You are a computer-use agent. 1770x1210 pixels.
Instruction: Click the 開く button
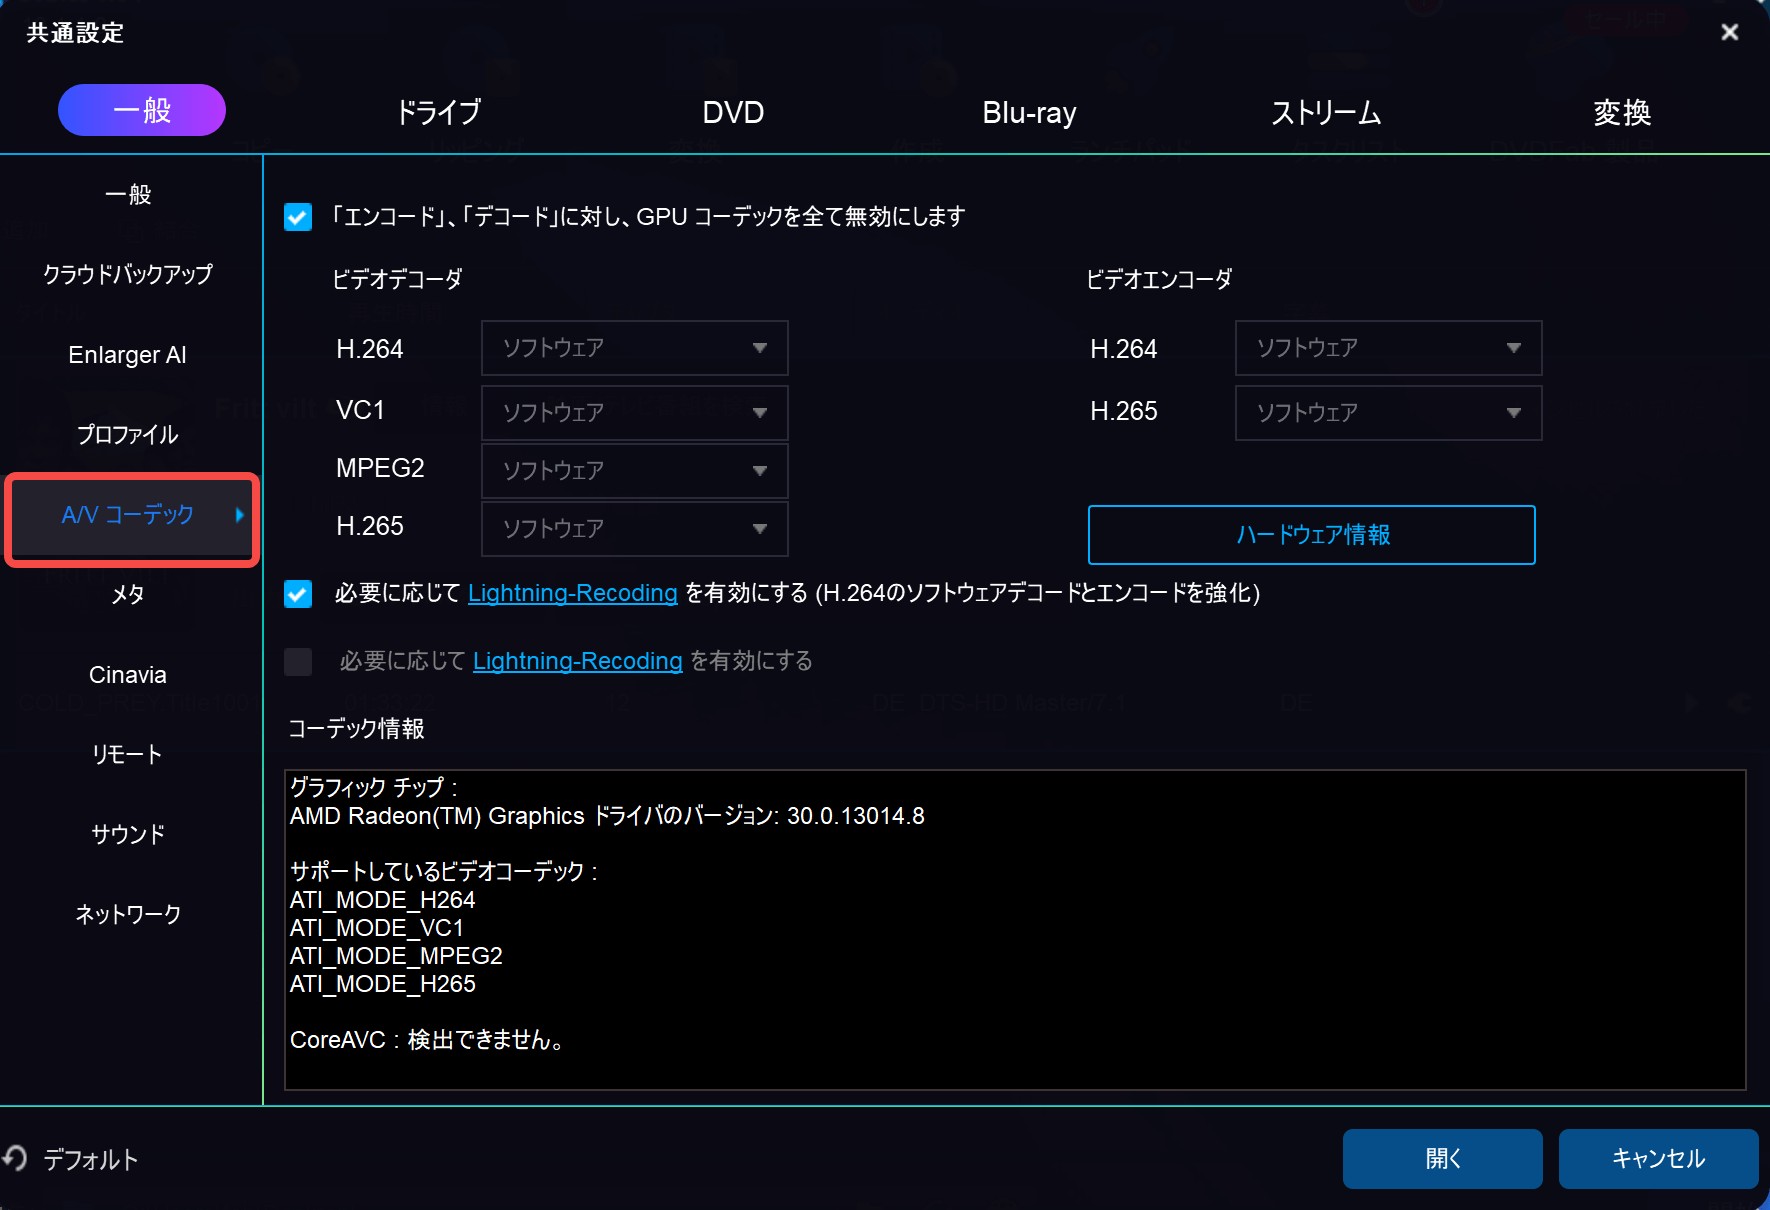click(1443, 1159)
